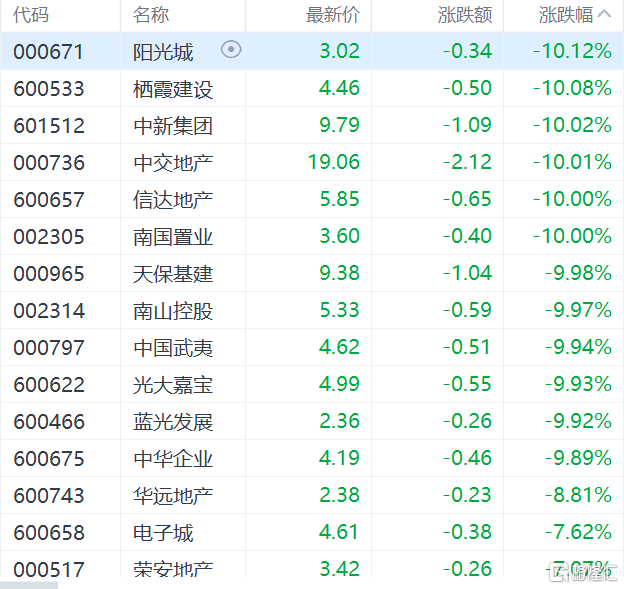The height and width of the screenshot is (589, 624).
Task: Open stock name 中新集团
Action: click(x=173, y=126)
